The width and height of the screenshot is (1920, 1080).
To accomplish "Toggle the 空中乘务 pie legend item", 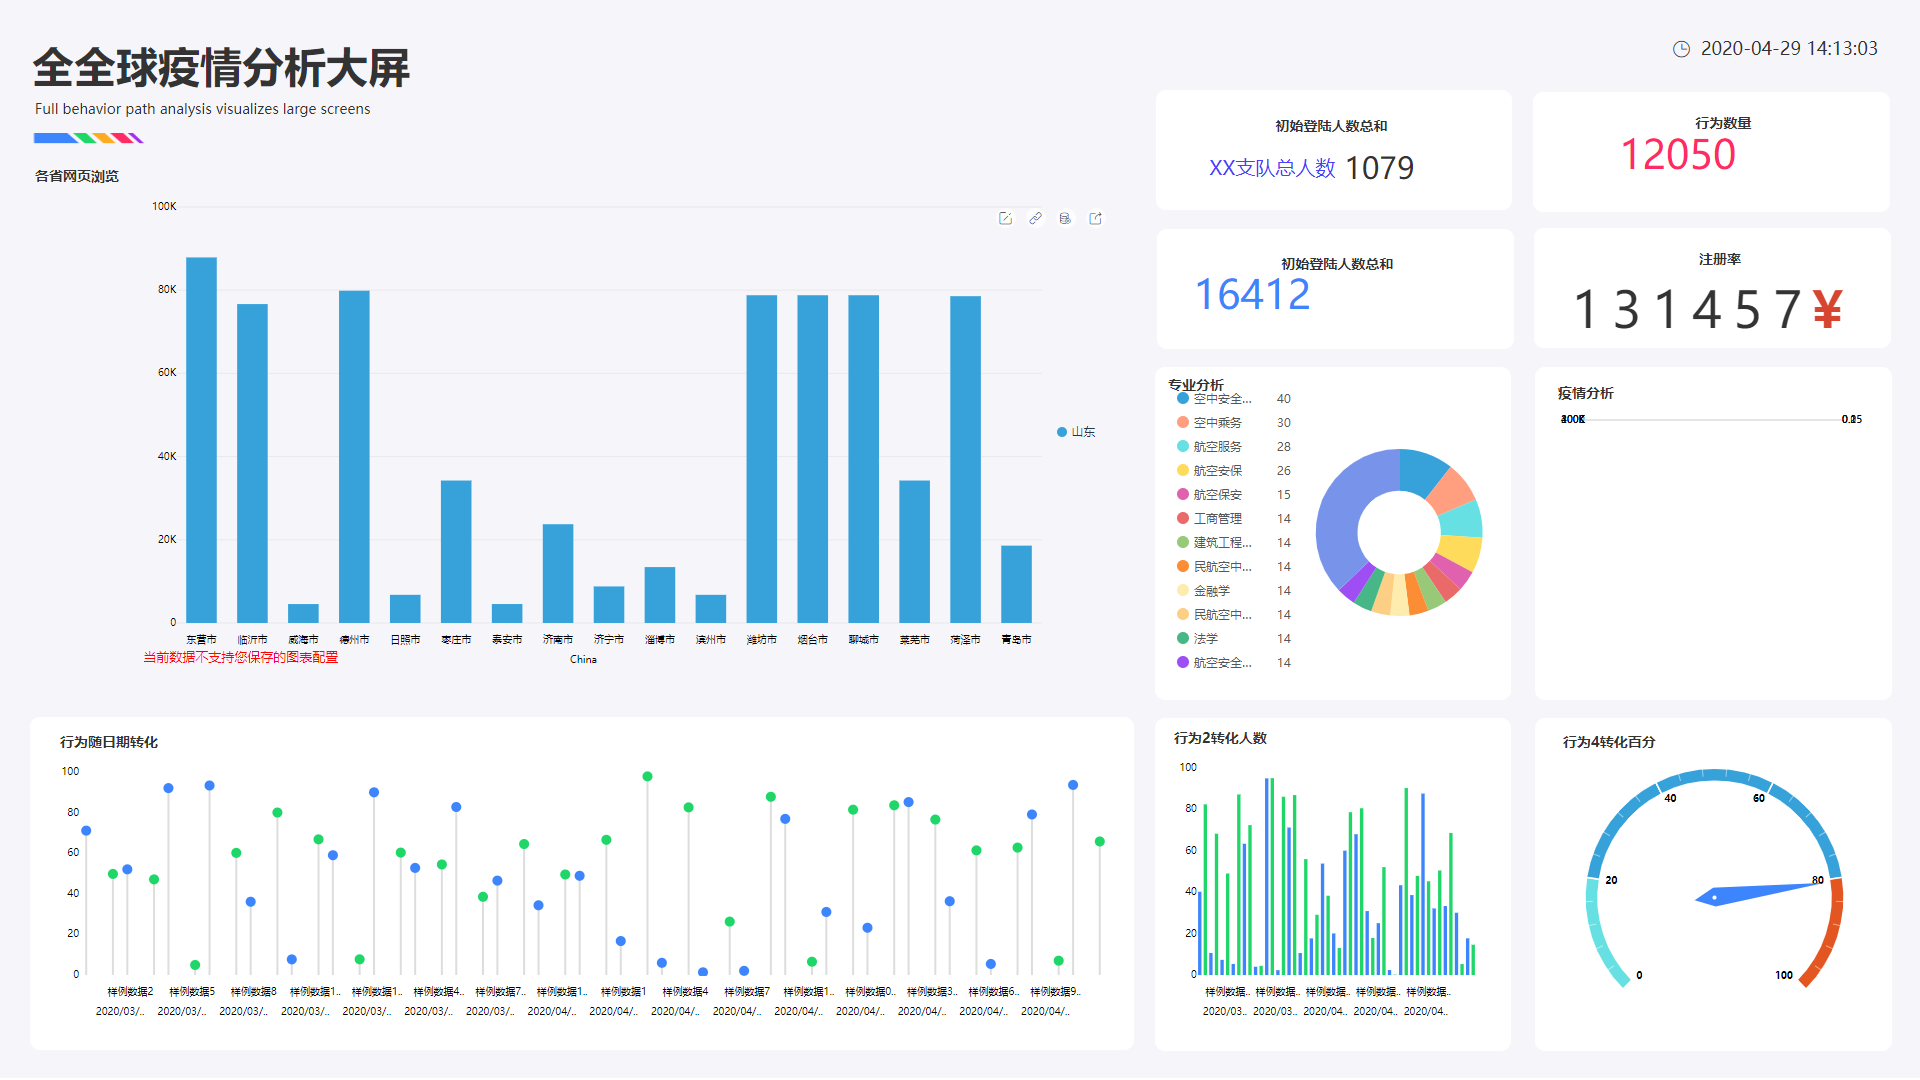I will (1217, 423).
